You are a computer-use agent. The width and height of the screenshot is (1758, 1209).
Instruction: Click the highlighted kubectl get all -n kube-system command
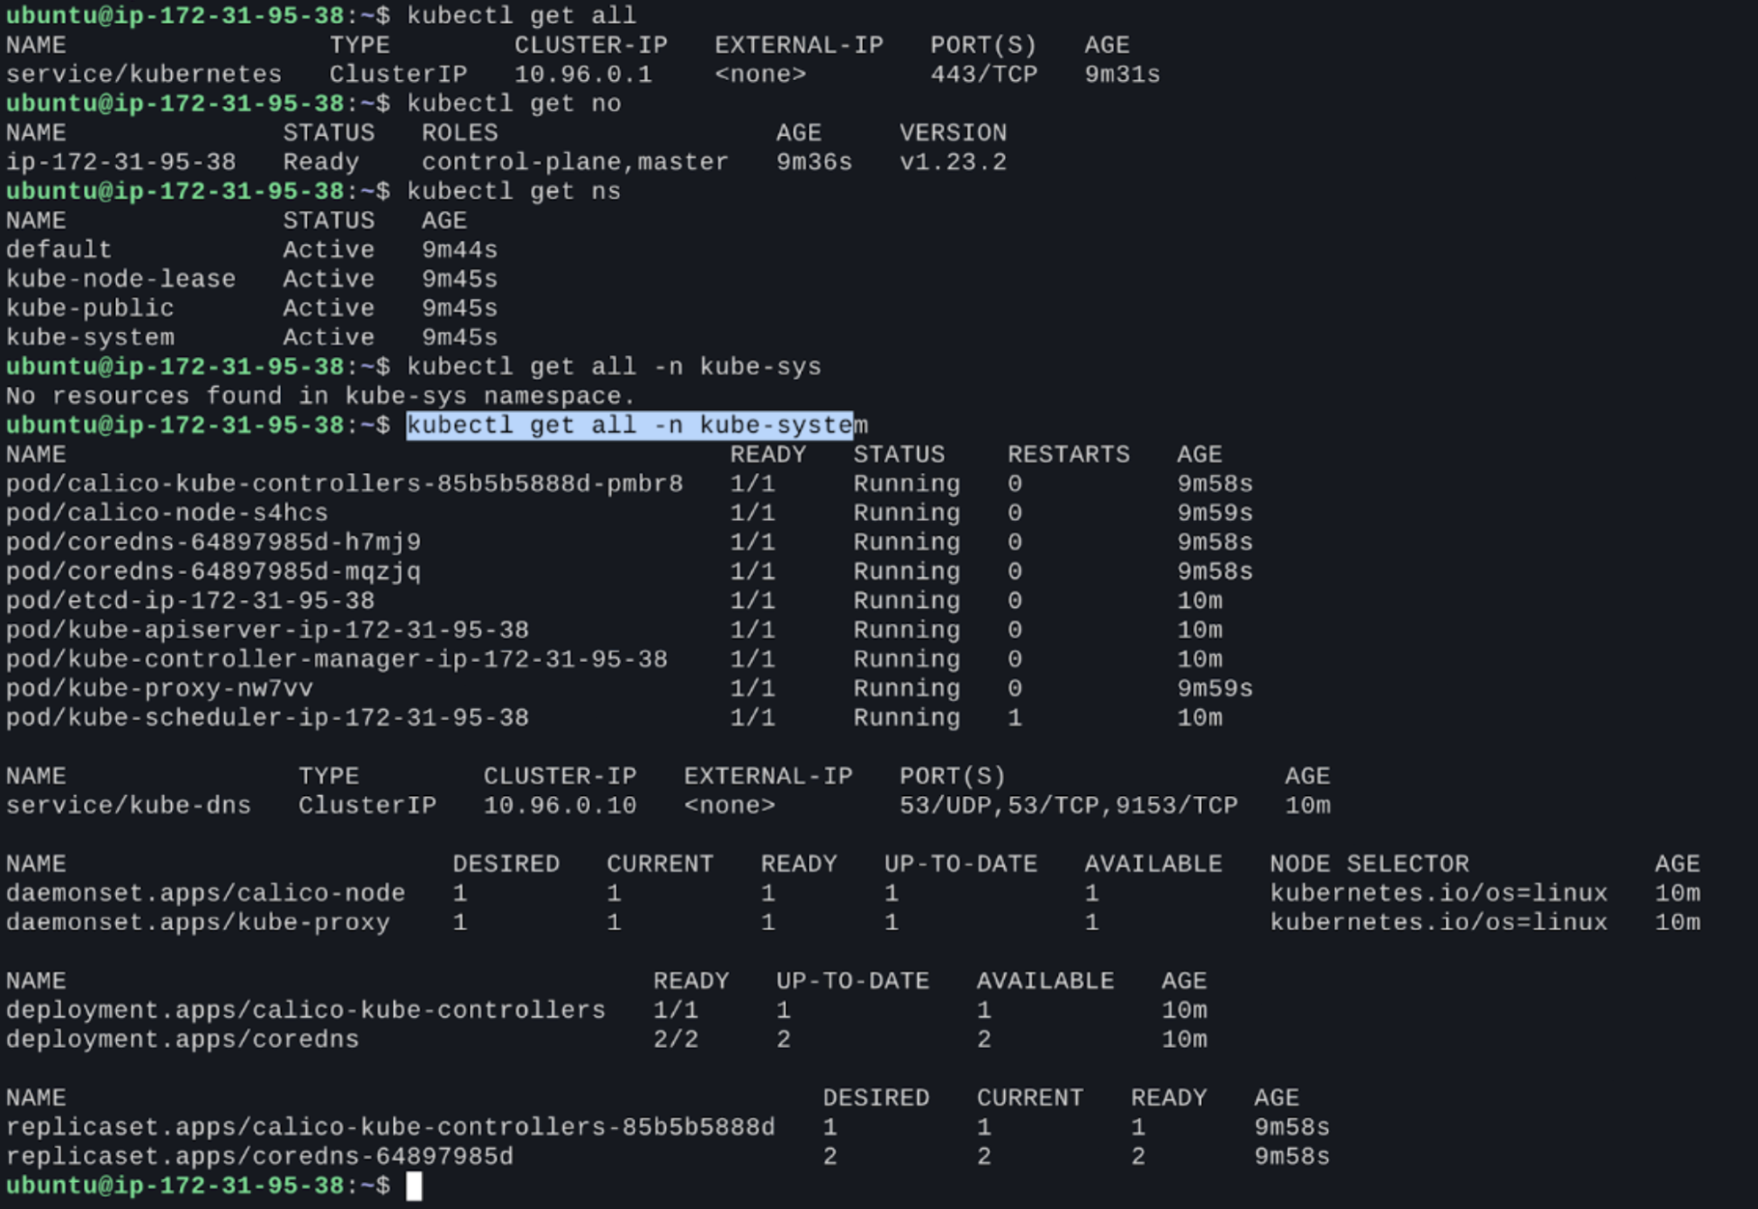coord(630,425)
